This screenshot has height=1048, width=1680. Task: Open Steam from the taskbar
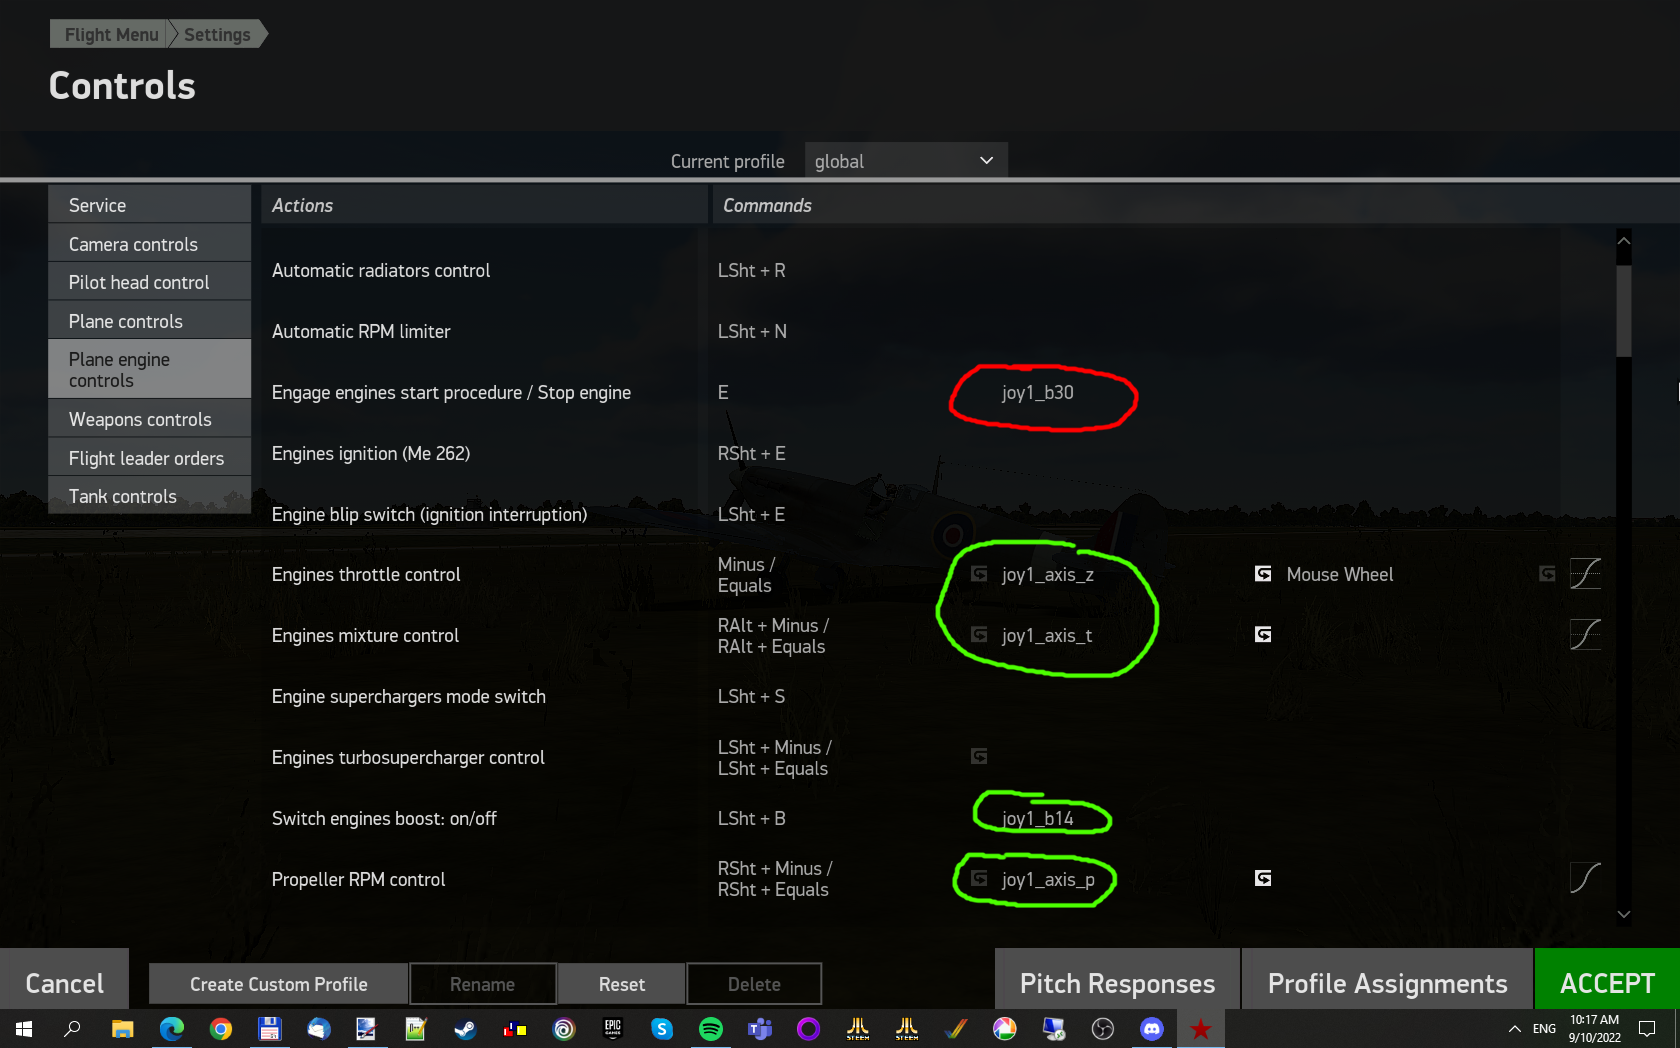tap(465, 1028)
